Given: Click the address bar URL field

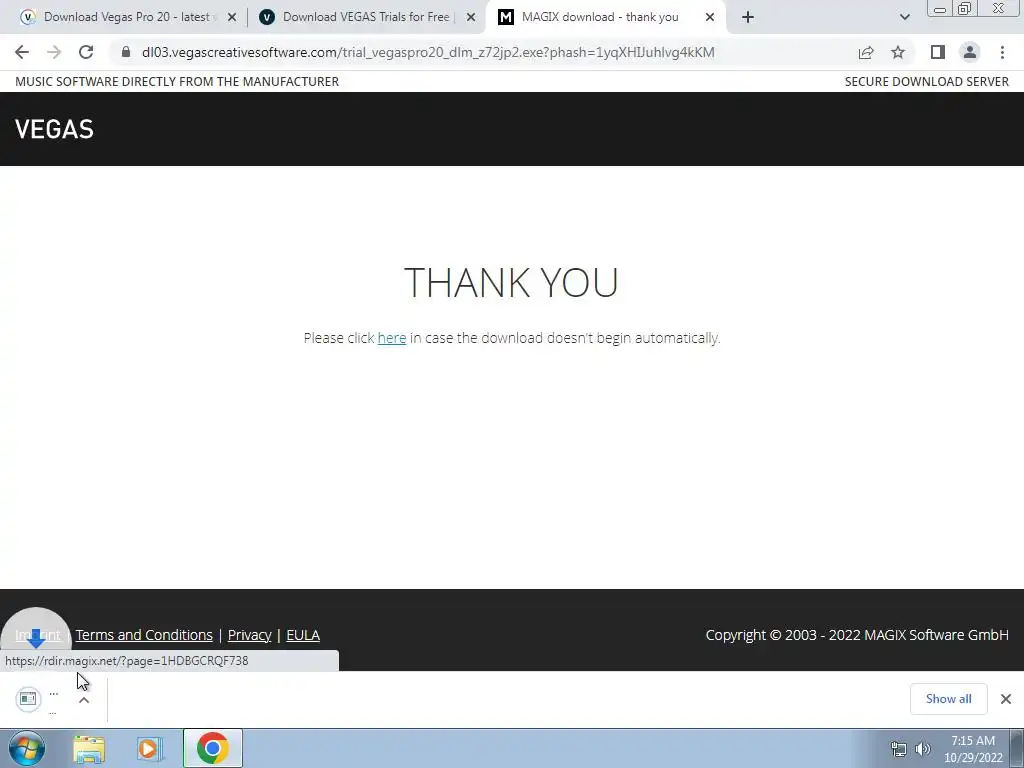Looking at the screenshot, I should point(428,52).
